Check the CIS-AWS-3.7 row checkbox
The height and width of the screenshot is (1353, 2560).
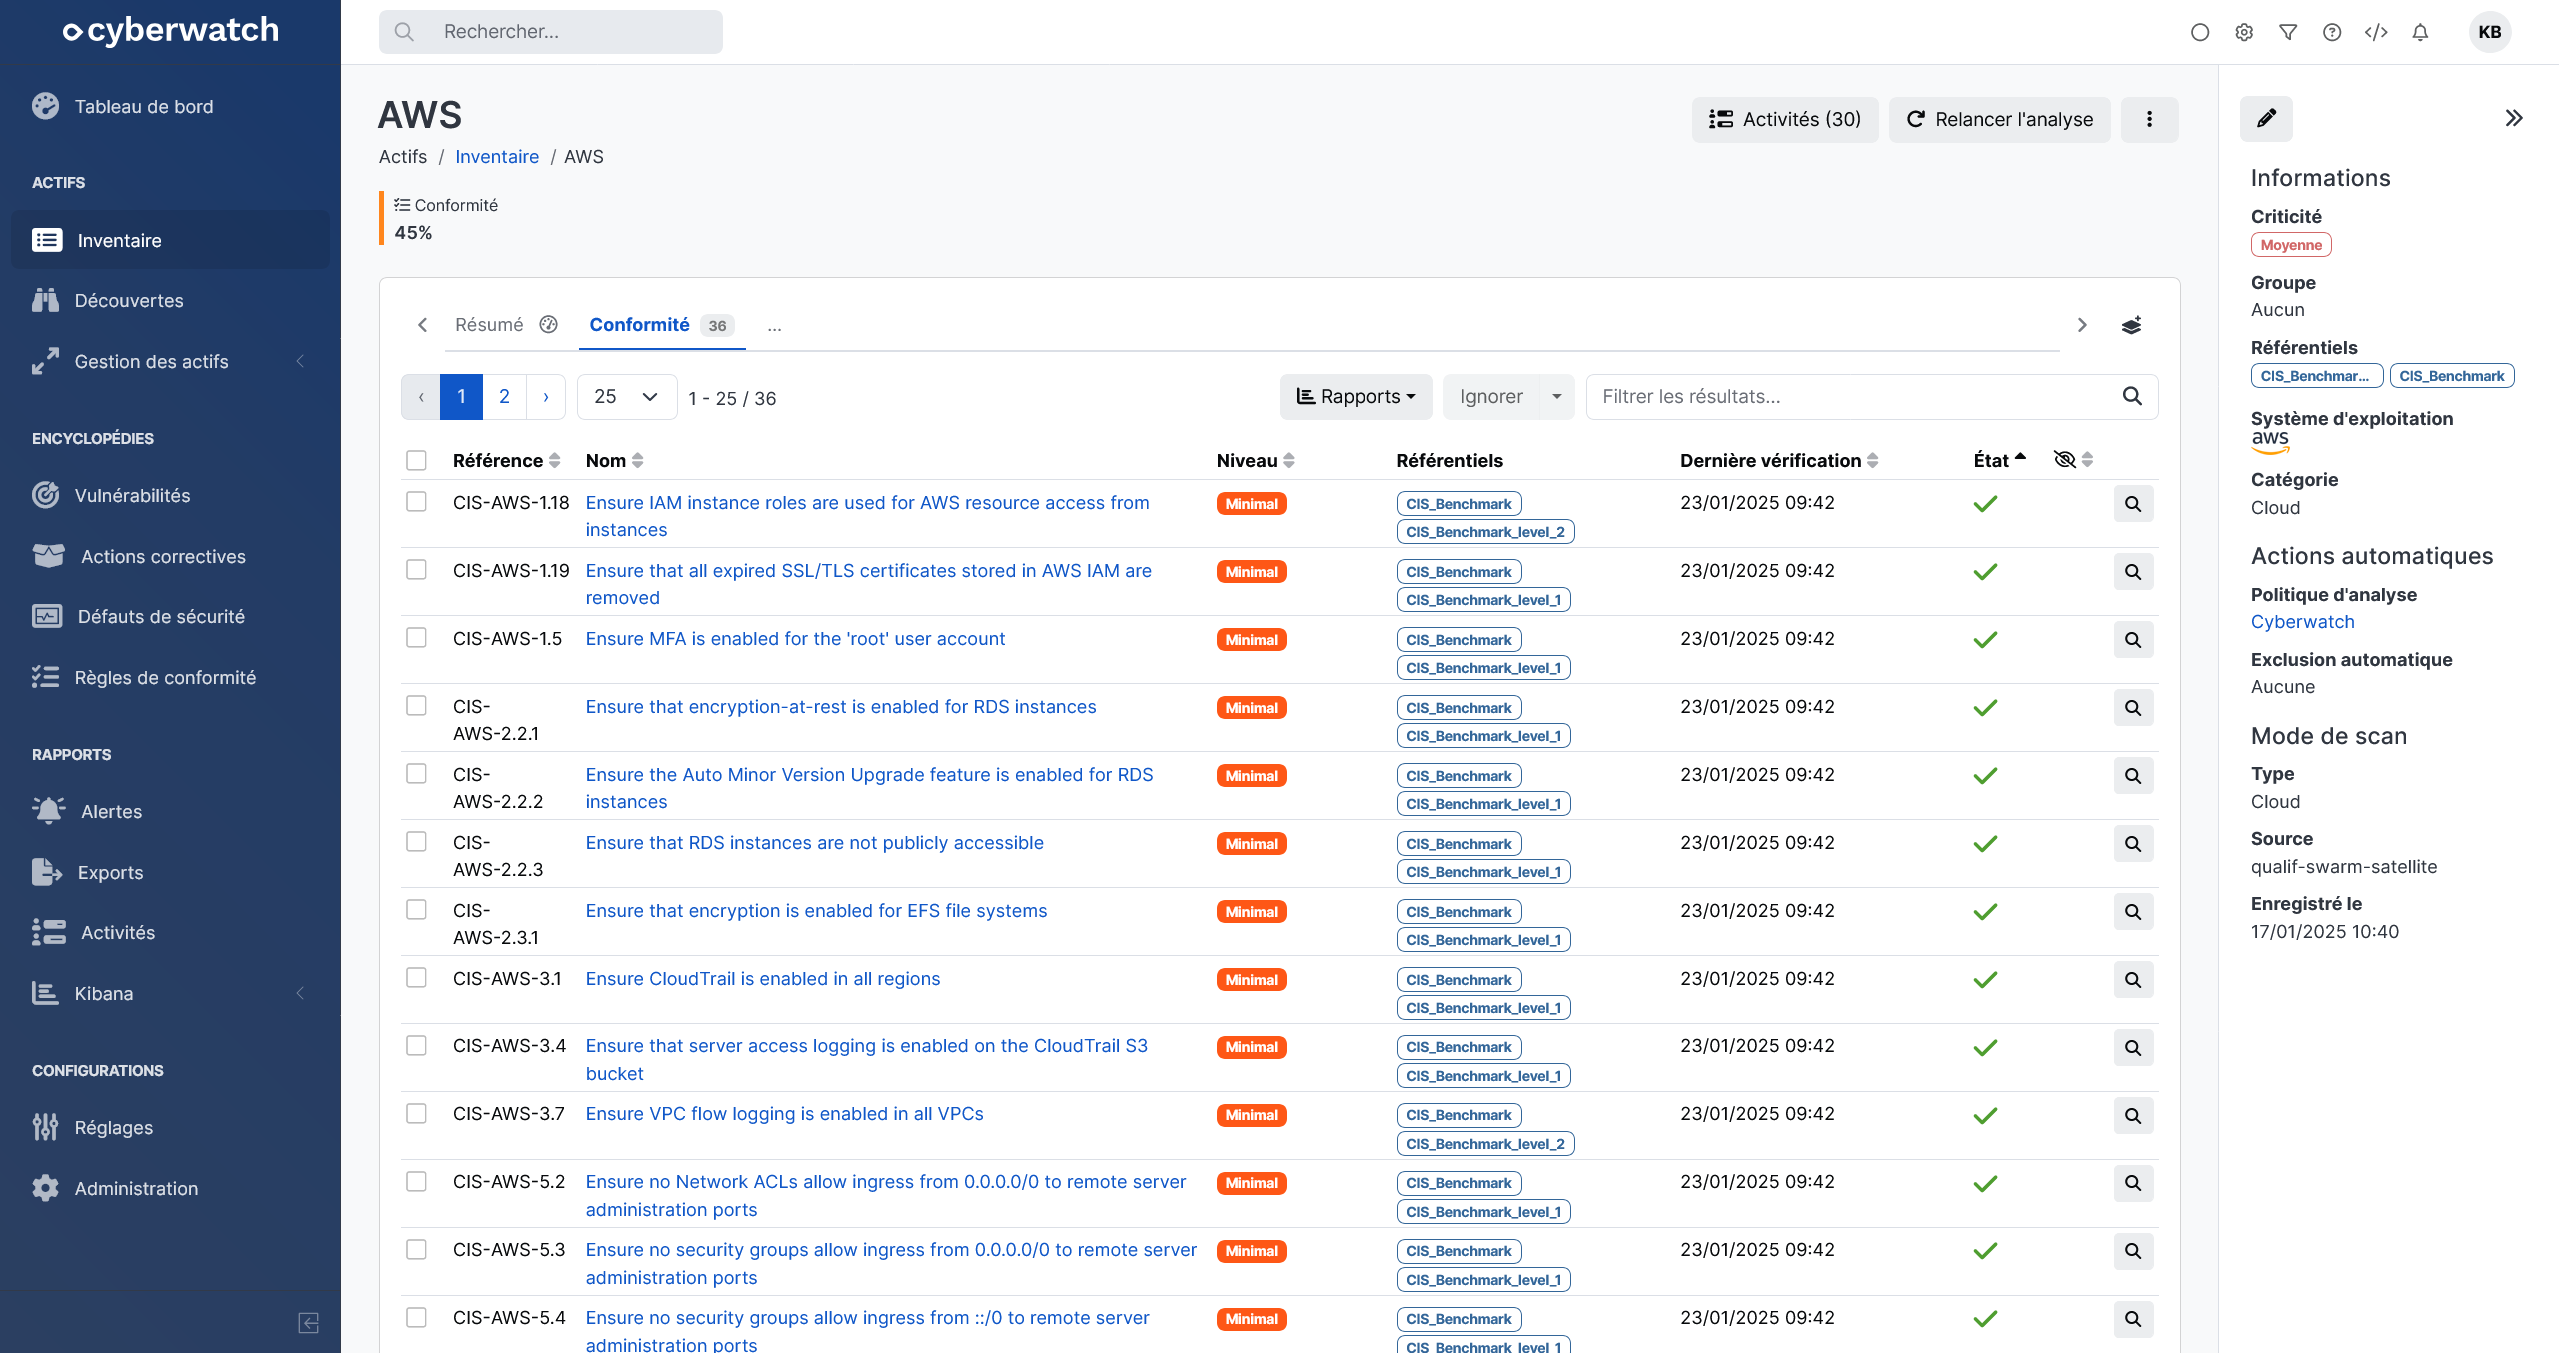pos(416,1114)
